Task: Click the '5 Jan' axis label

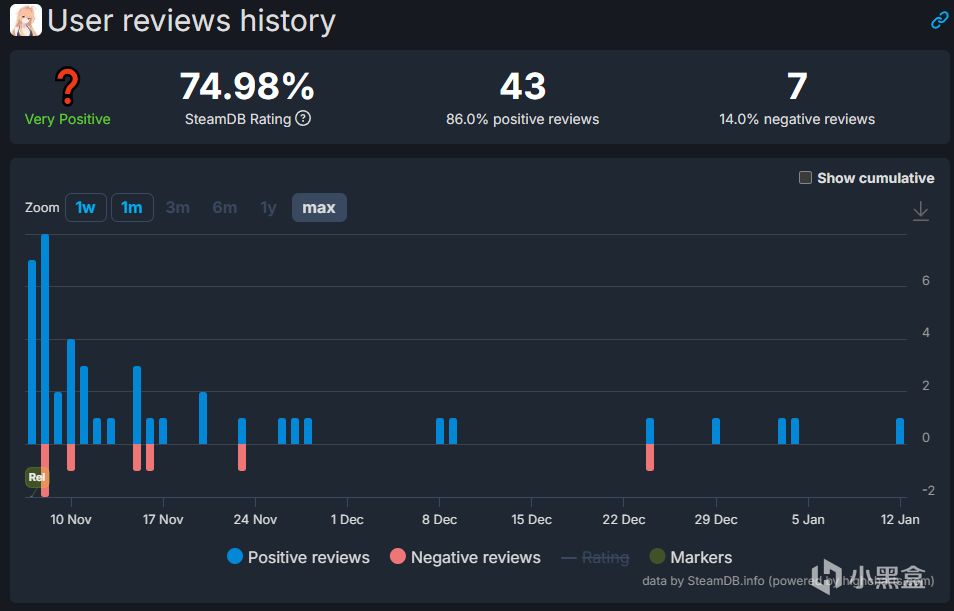Action: (x=808, y=519)
